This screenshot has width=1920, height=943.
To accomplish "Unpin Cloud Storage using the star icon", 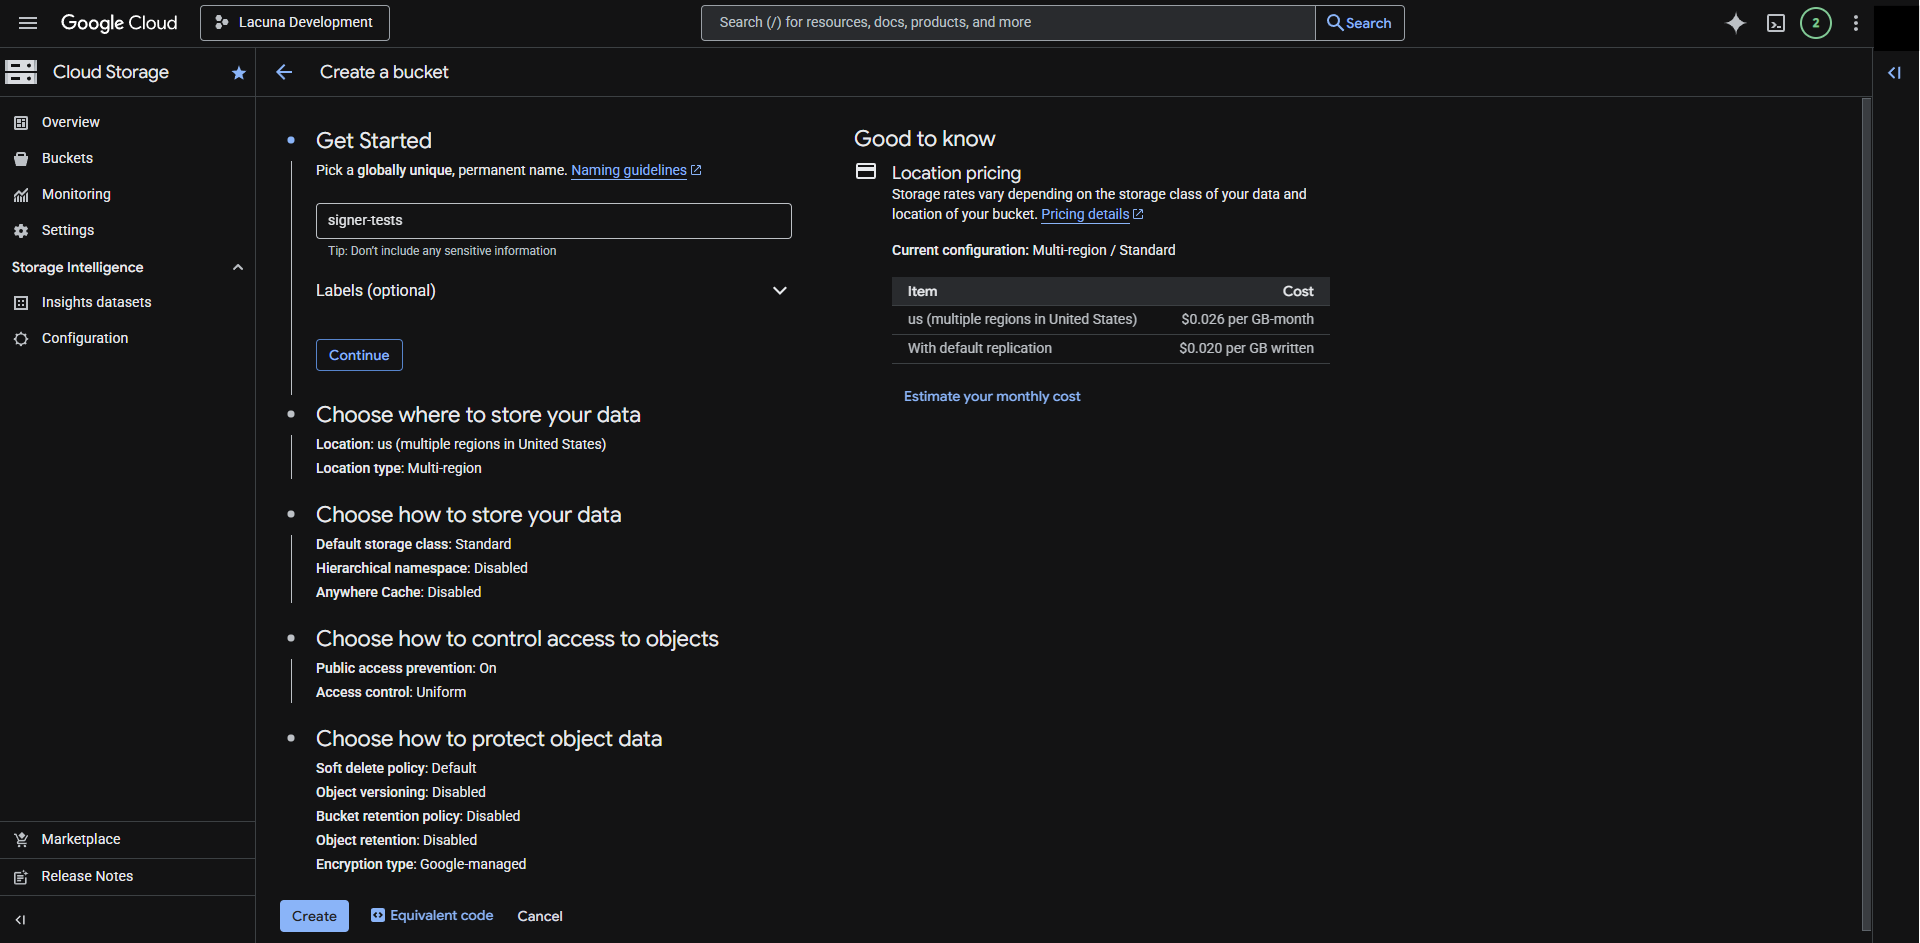I will click(238, 73).
